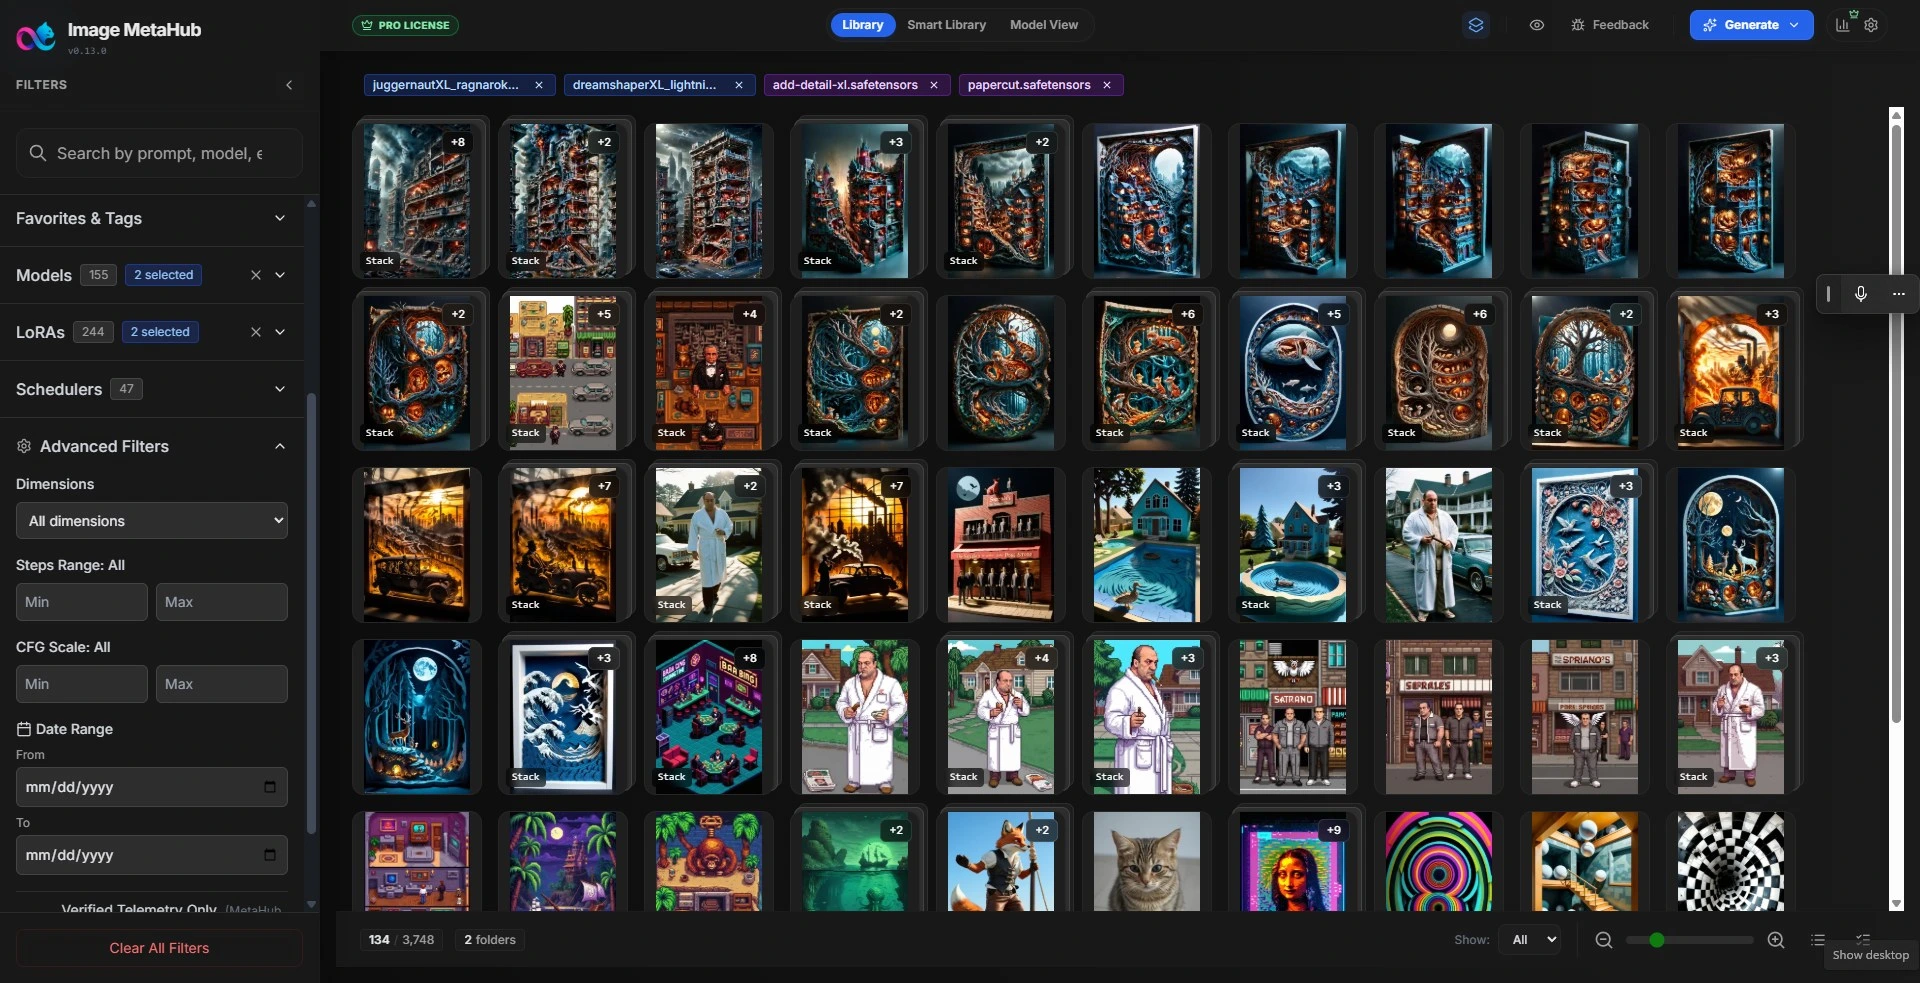Open the settings gear icon
Image resolution: width=1920 pixels, height=983 pixels.
[x=1871, y=25]
